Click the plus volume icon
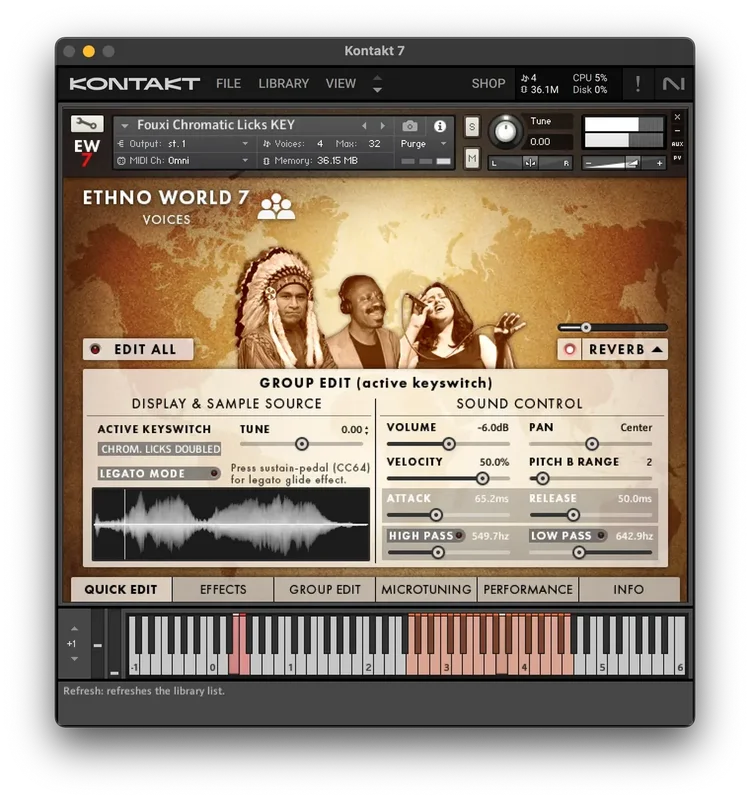Image resolution: width=750 pixels, height=800 pixels. pos(659,163)
